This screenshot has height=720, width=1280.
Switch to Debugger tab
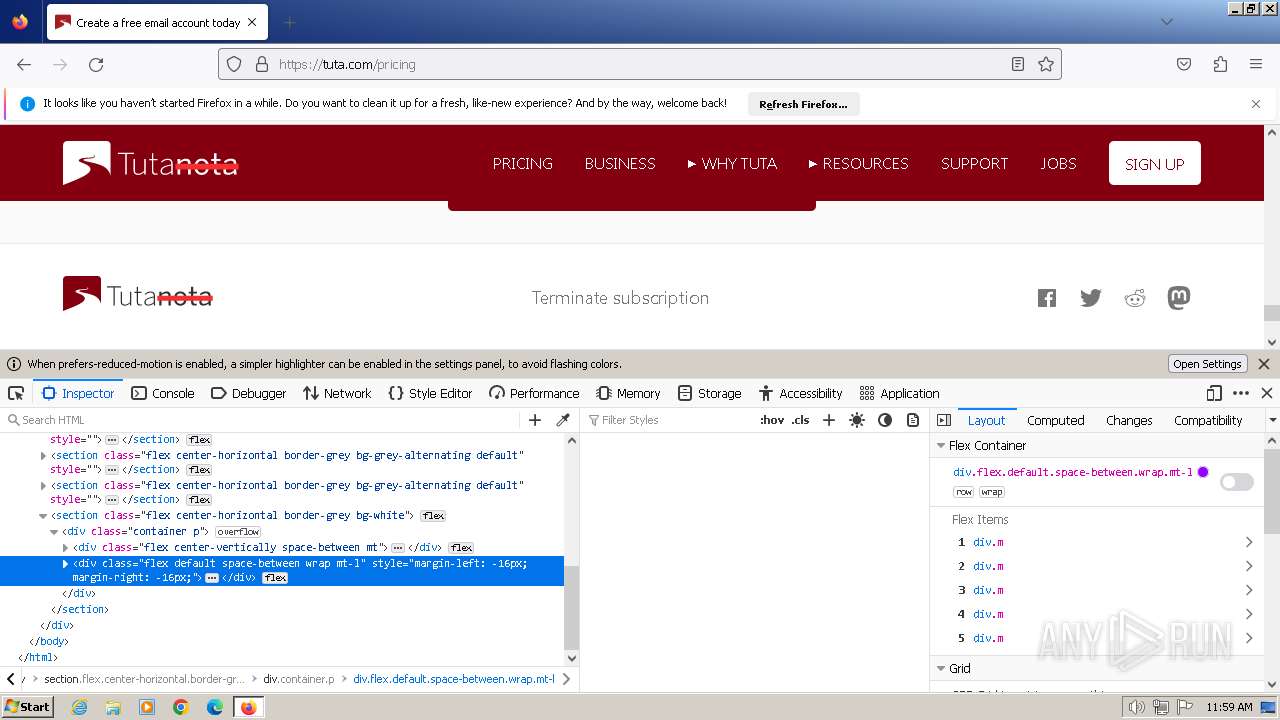[x=249, y=393]
